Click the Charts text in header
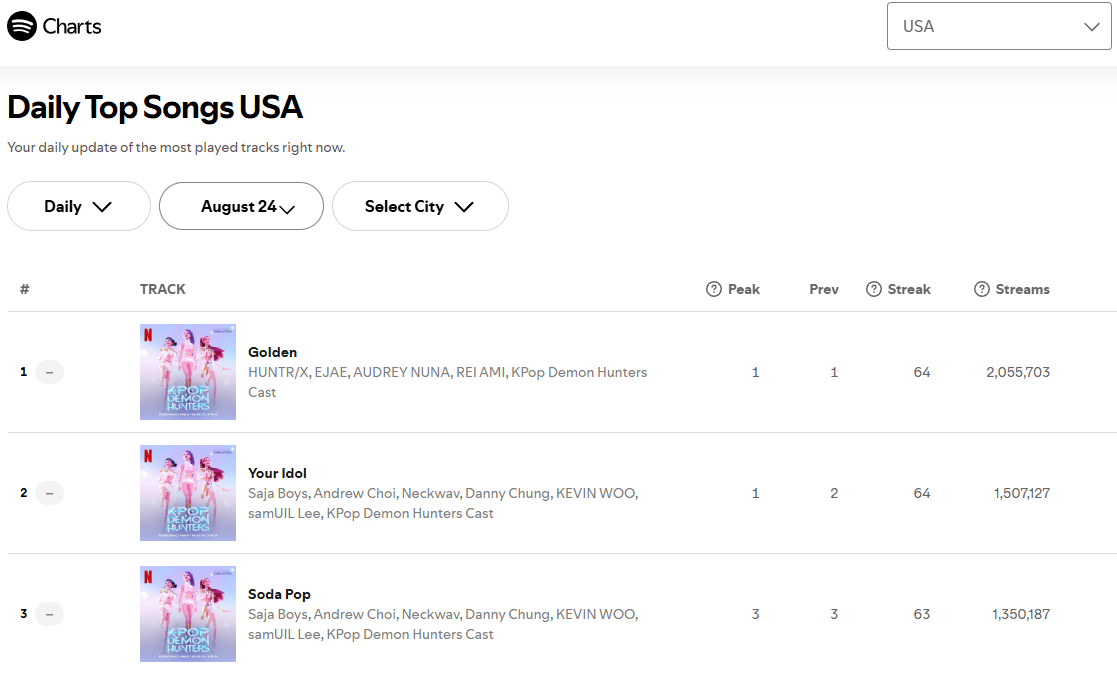 click(x=72, y=26)
